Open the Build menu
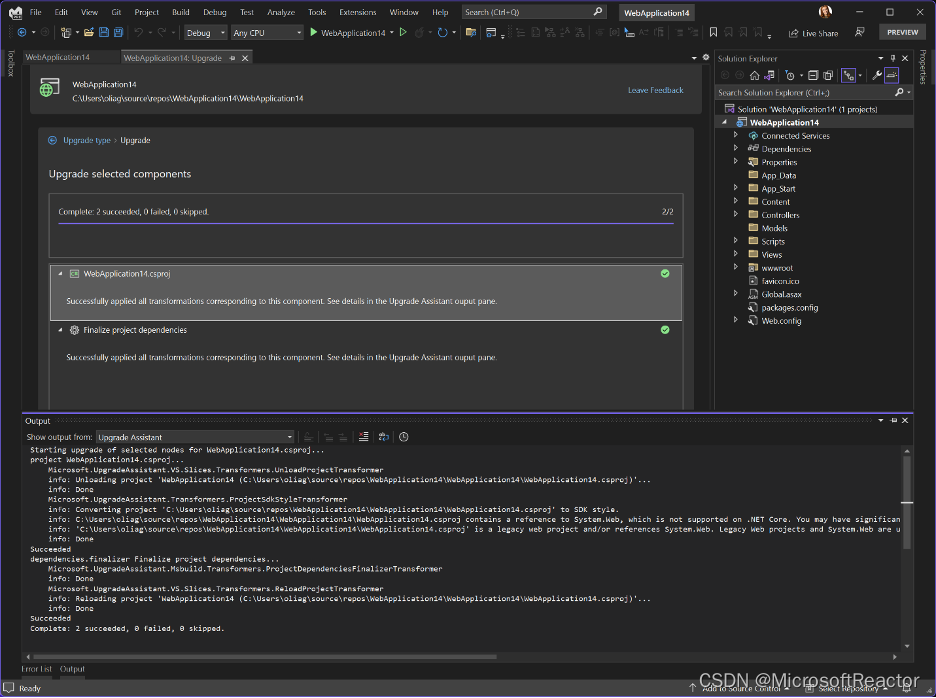This screenshot has width=936, height=698. [181, 12]
